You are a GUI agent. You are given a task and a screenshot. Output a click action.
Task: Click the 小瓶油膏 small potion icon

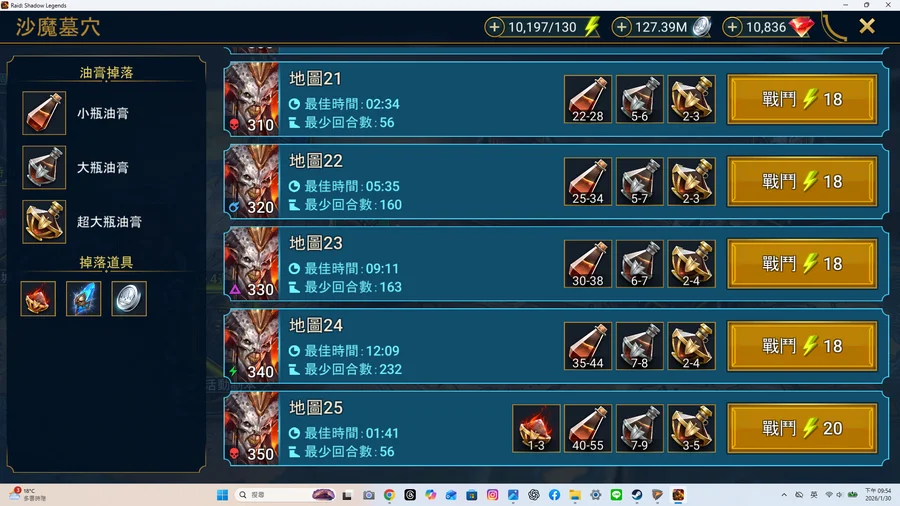pyautogui.click(x=44, y=113)
